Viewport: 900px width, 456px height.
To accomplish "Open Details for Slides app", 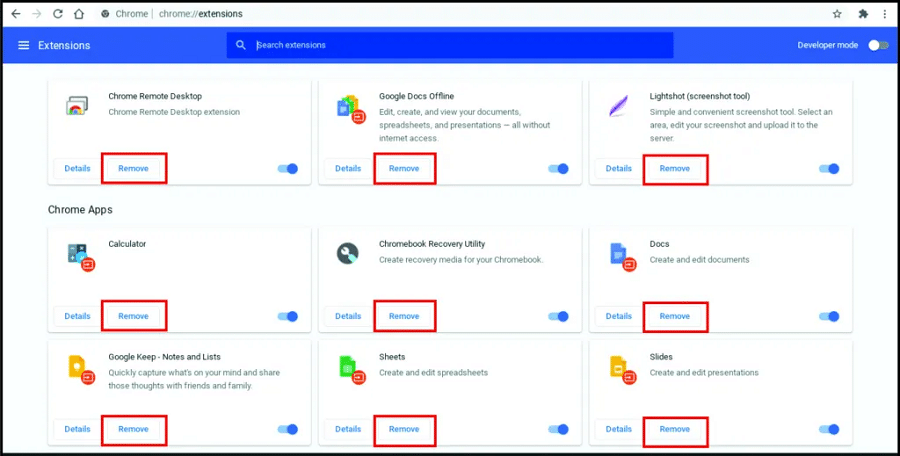I will click(619, 429).
